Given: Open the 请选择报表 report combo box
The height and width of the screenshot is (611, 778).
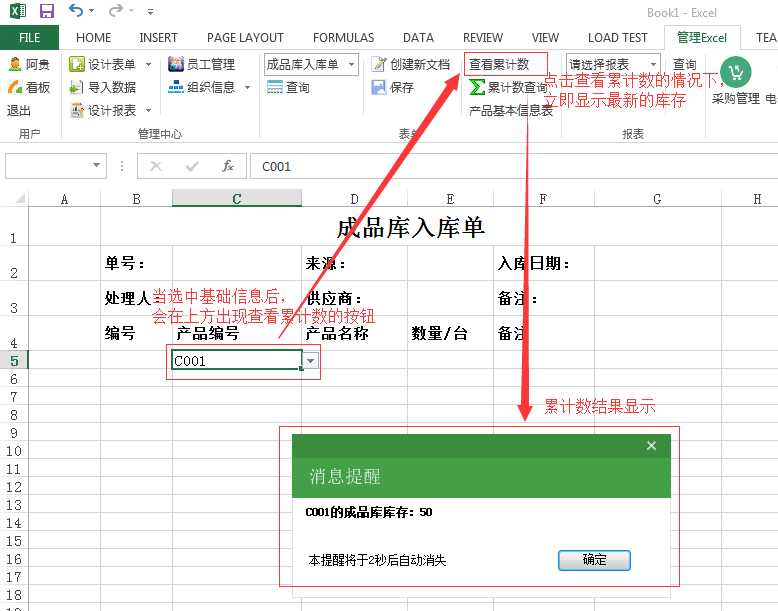Looking at the screenshot, I should [613, 65].
